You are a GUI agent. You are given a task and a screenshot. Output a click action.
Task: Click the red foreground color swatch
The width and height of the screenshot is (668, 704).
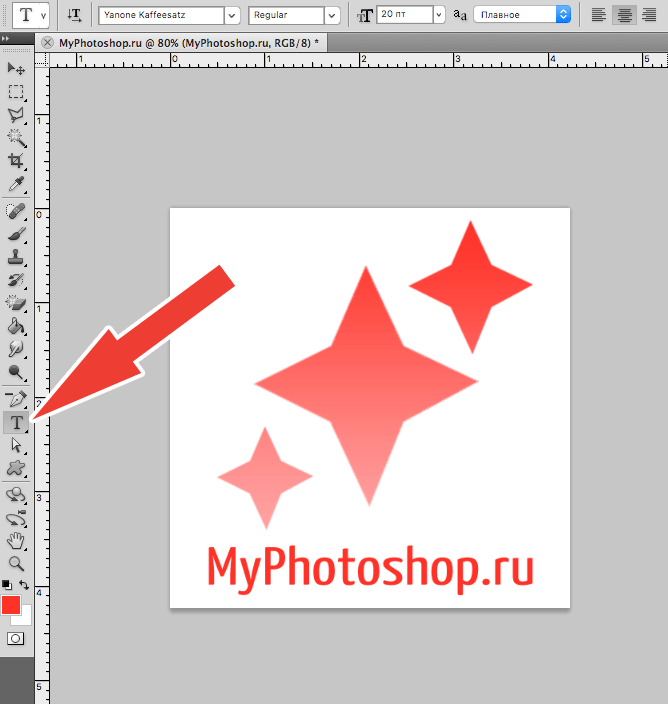(x=11, y=605)
